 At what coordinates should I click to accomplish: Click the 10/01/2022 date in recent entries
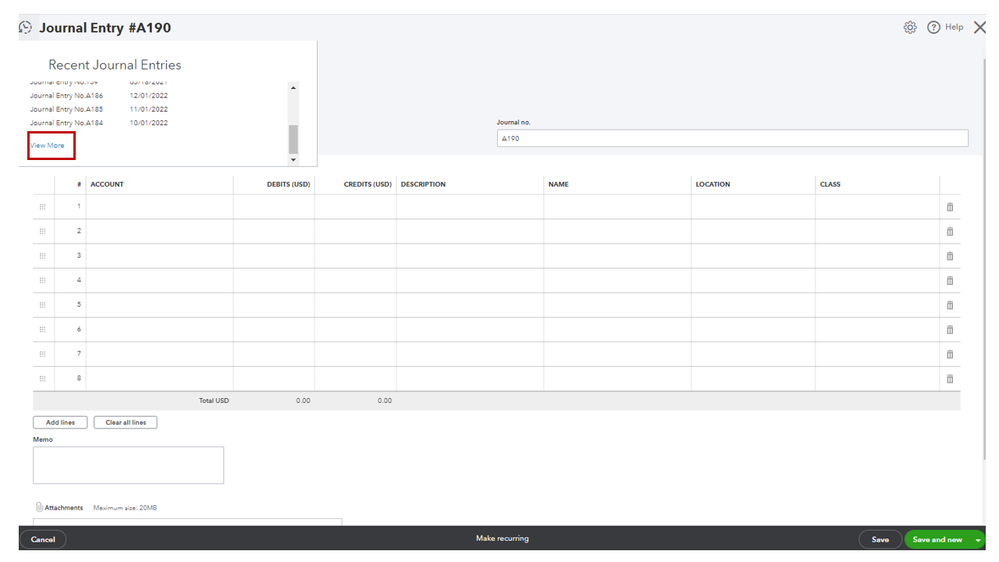pyautogui.click(x=148, y=123)
